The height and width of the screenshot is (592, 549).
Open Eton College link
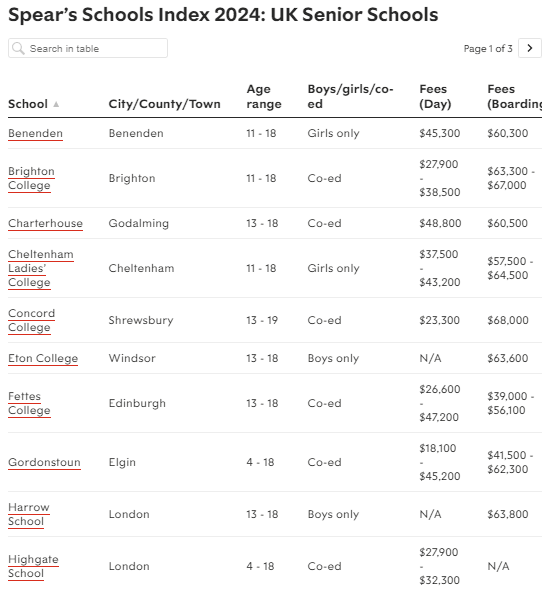click(x=43, y=358)
